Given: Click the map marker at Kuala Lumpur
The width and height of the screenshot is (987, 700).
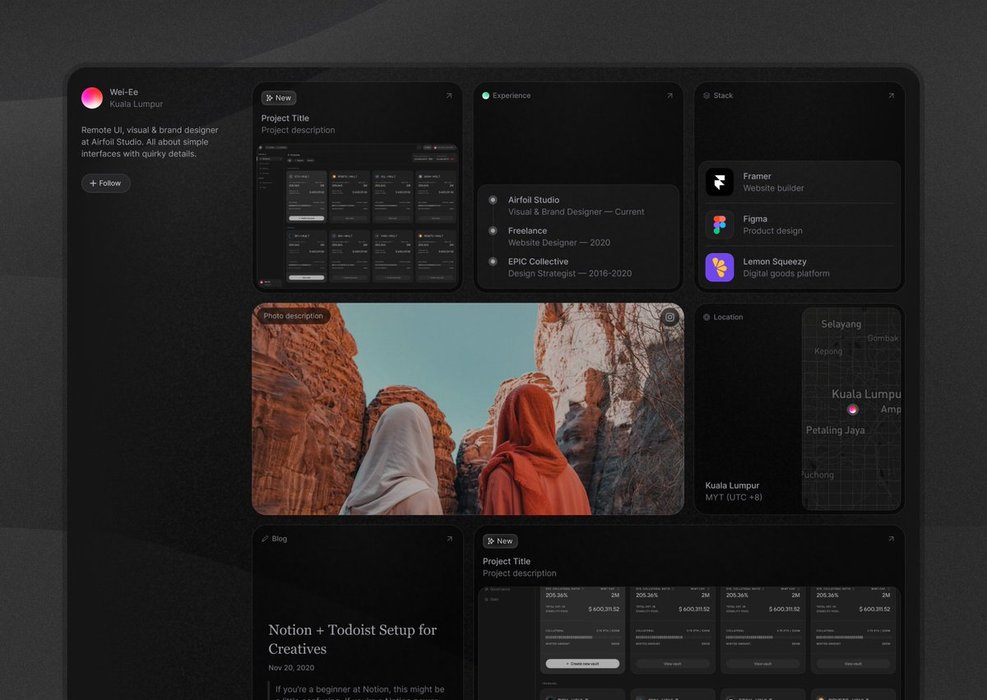Looking at the screenshot, I should (x=852, y=409).
